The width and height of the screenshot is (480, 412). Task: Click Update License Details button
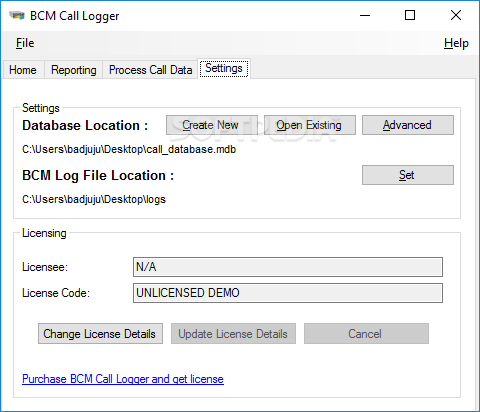pyautogui.click(x=233, y=334)
